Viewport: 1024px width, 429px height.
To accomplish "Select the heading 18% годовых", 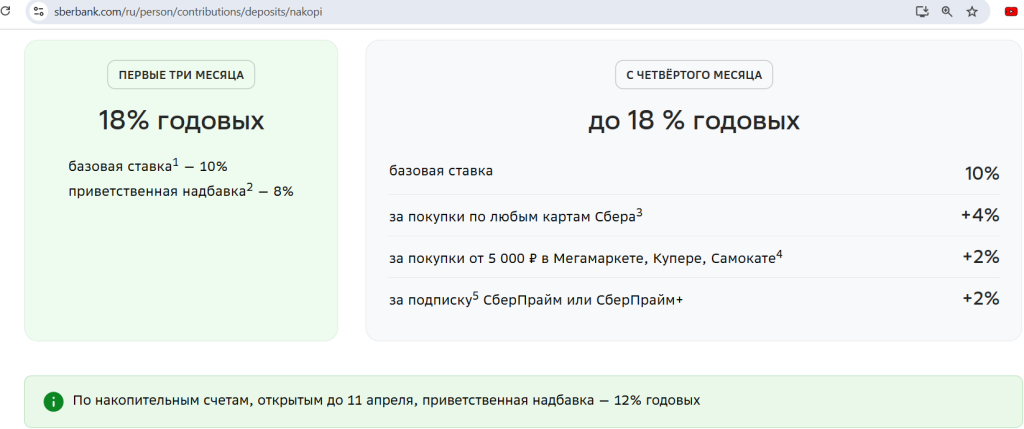I will tap(182, 121).
